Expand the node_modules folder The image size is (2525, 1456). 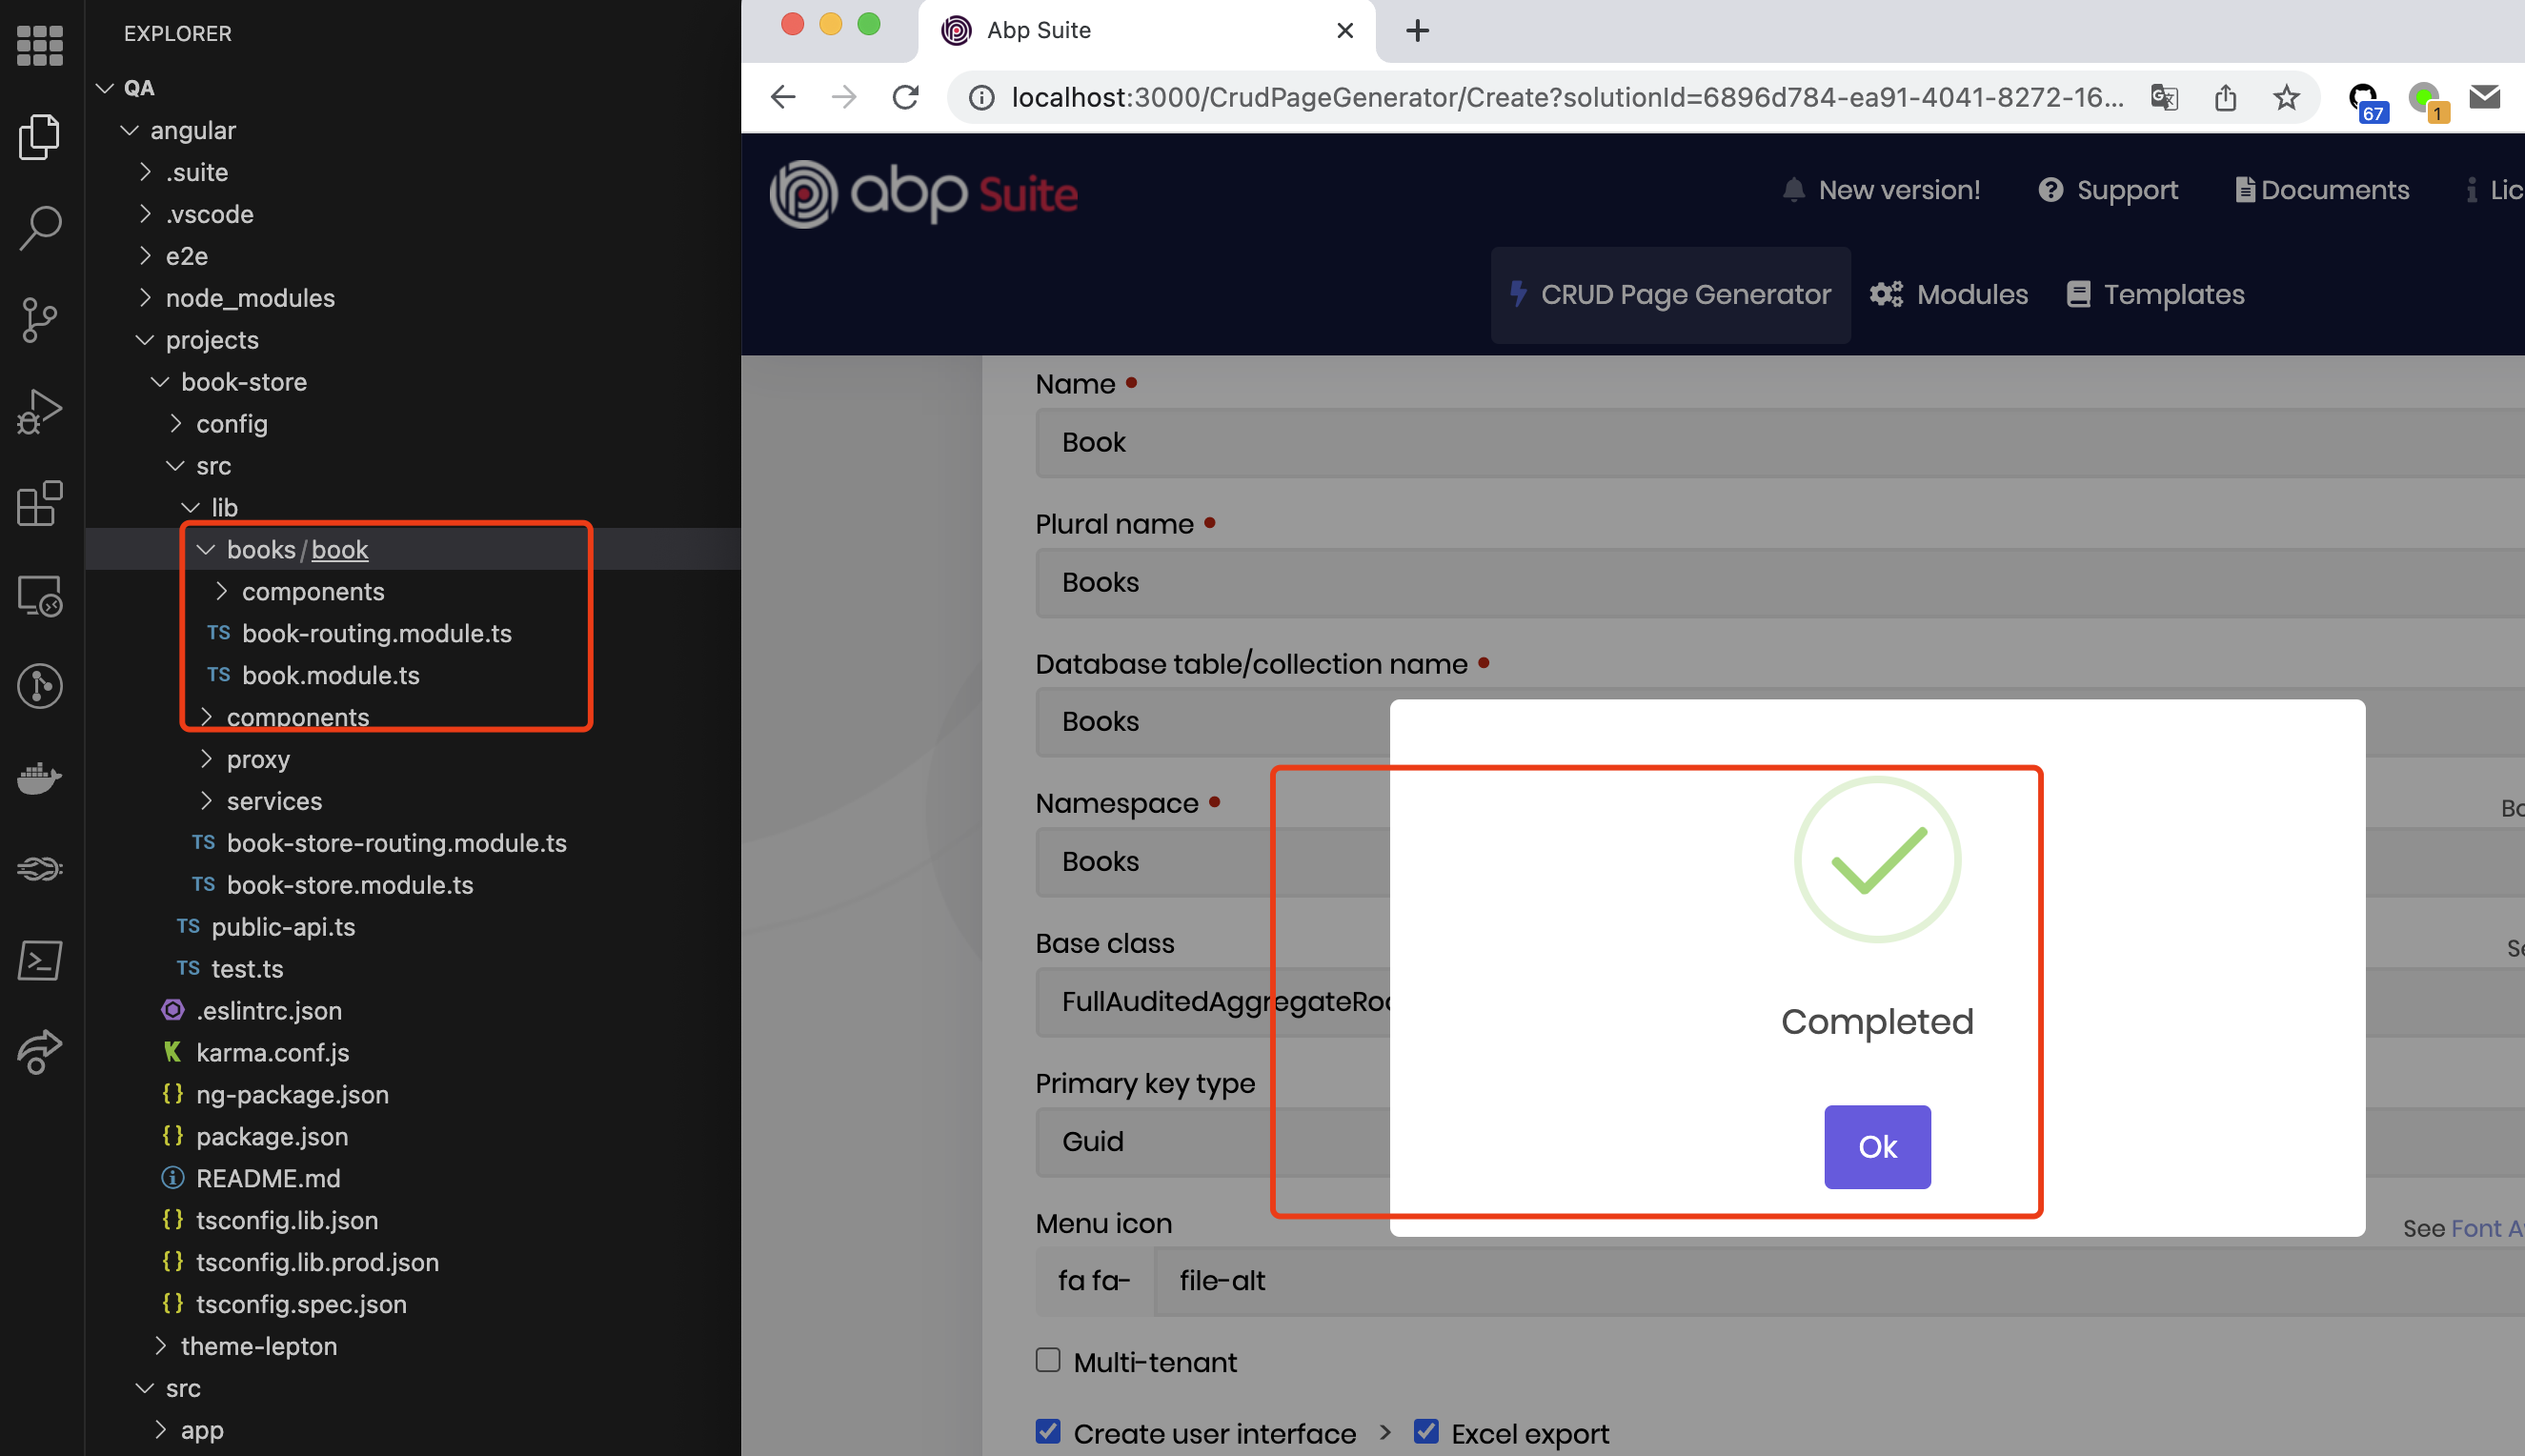pyautogui.click(x=250, y=298)
